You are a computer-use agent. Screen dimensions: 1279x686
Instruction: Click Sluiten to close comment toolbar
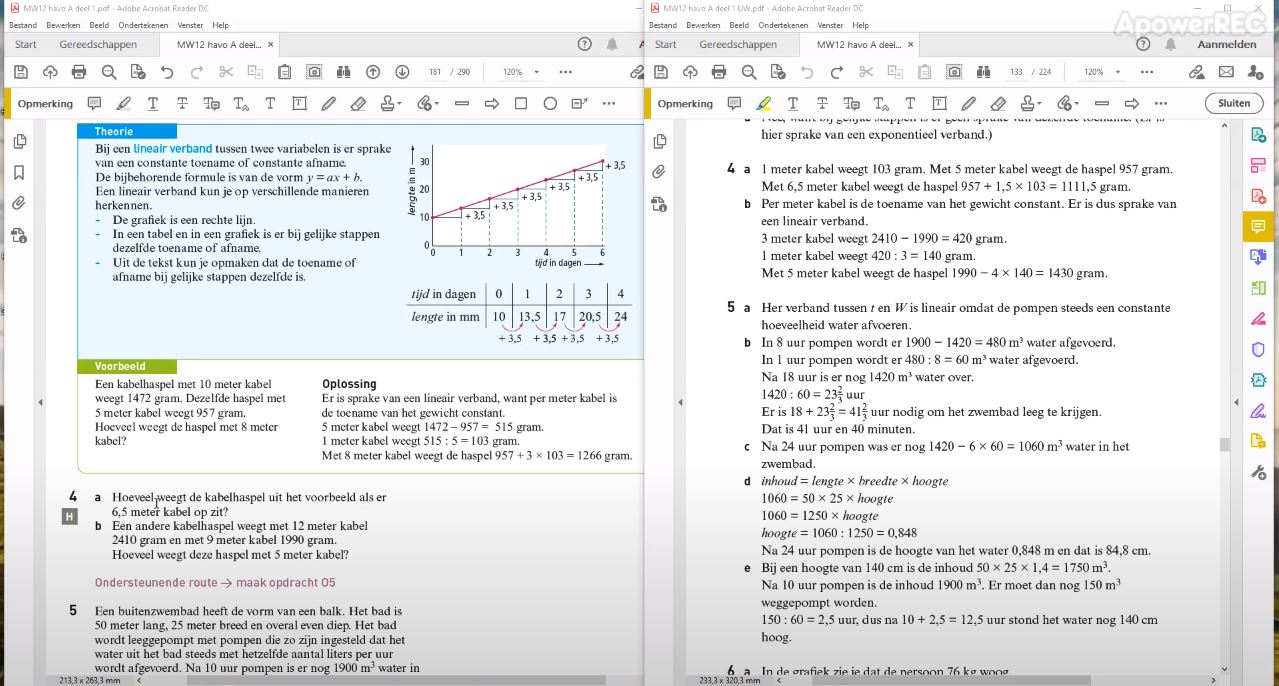coord(1234,103)
